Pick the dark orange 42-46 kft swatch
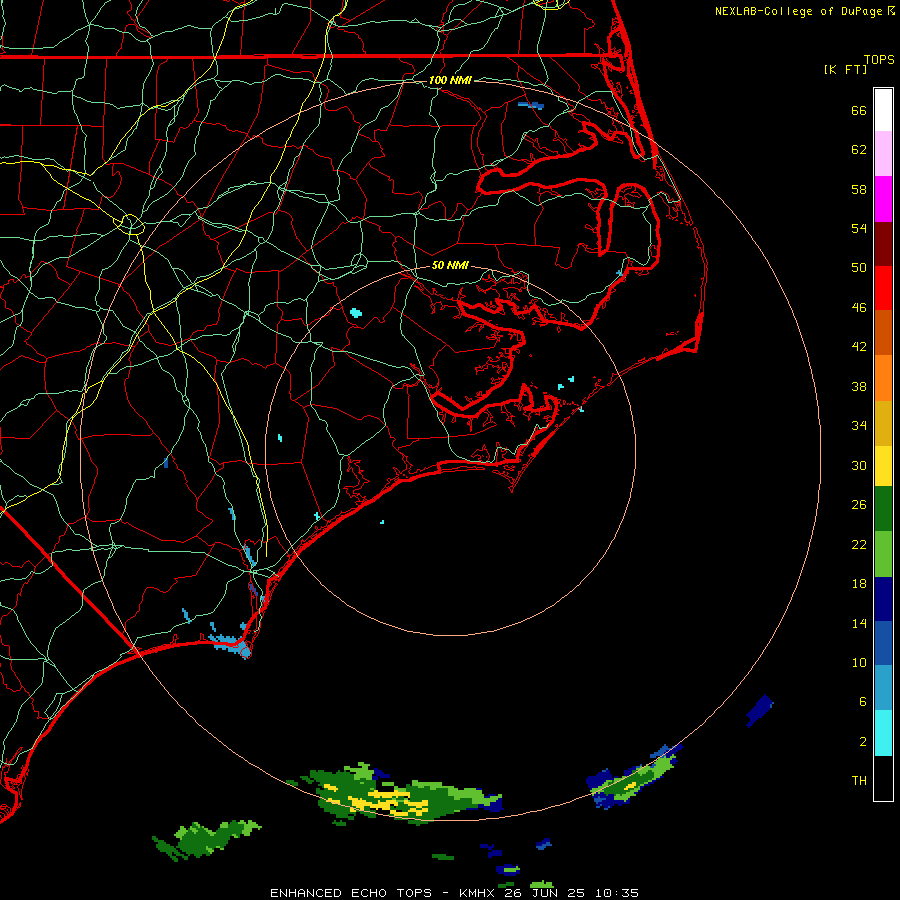This screenshot has width=900, height=900. click(883, 332)
